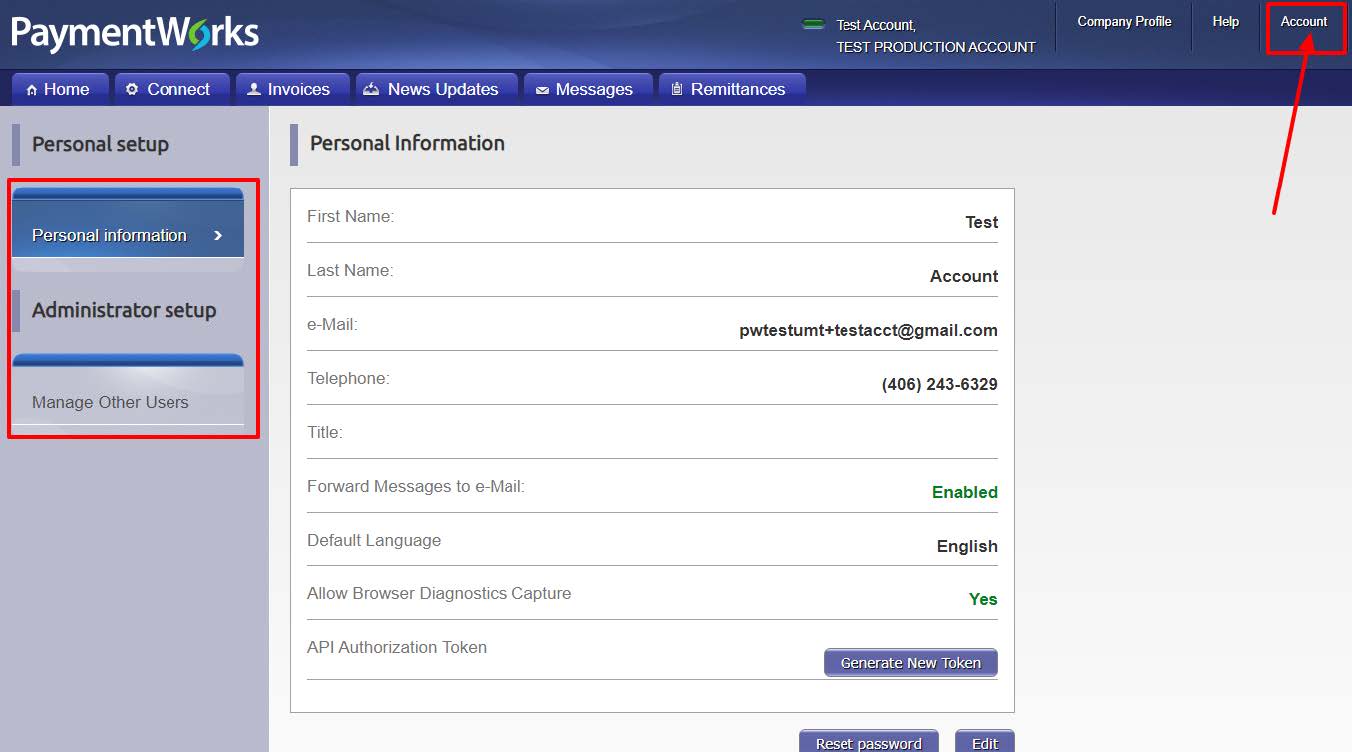Open the Company Profile menu
1352x752 pixels.
pyautogui.click(x=1123, y=20)
